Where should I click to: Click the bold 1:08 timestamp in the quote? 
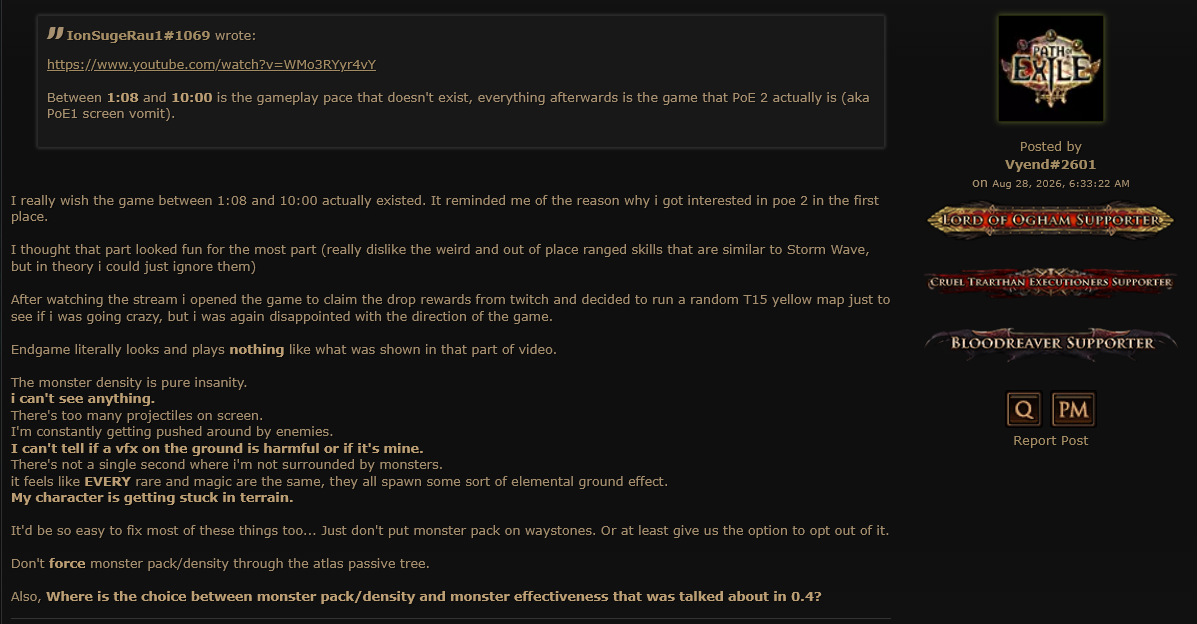tap(122, 98)
